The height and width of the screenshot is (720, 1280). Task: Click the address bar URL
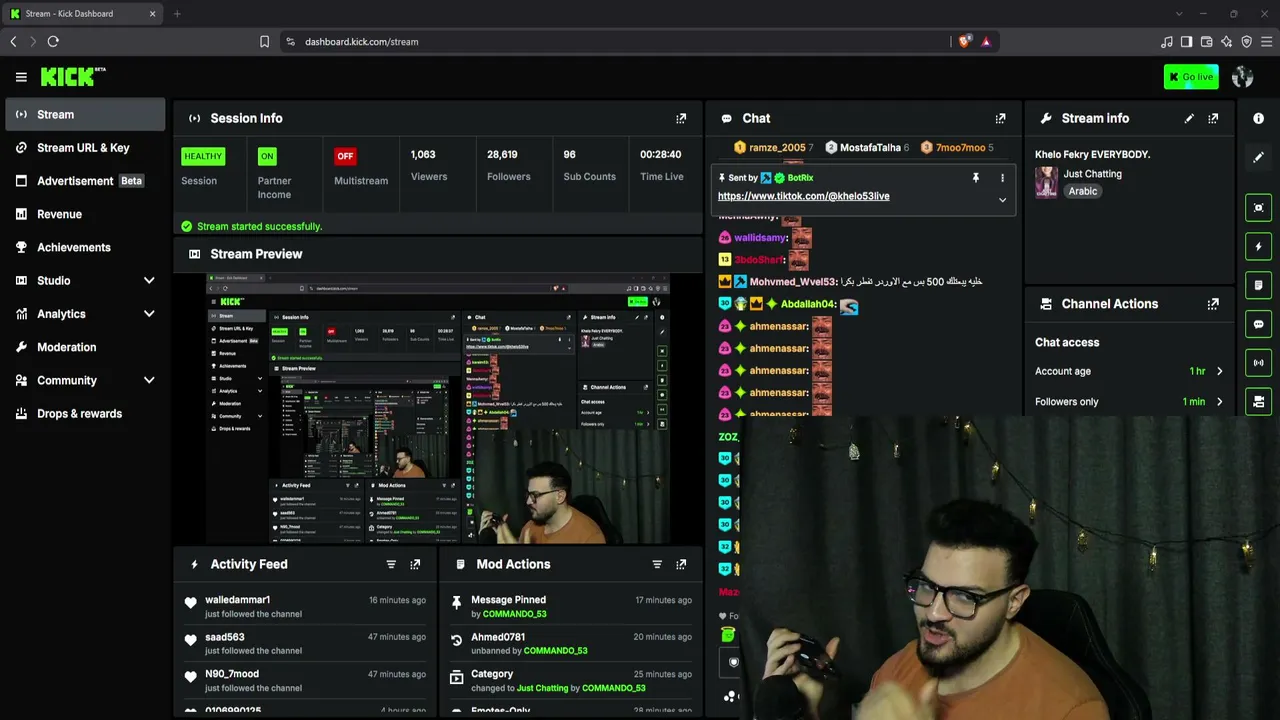(362, 42)
